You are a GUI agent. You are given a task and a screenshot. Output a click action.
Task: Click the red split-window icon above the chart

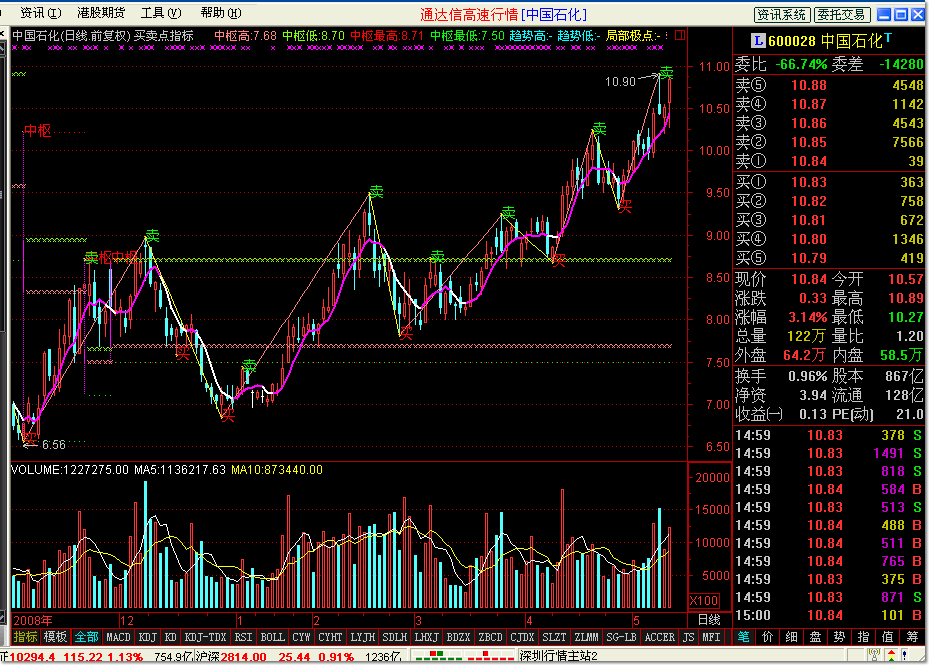[x=680, y=36]
